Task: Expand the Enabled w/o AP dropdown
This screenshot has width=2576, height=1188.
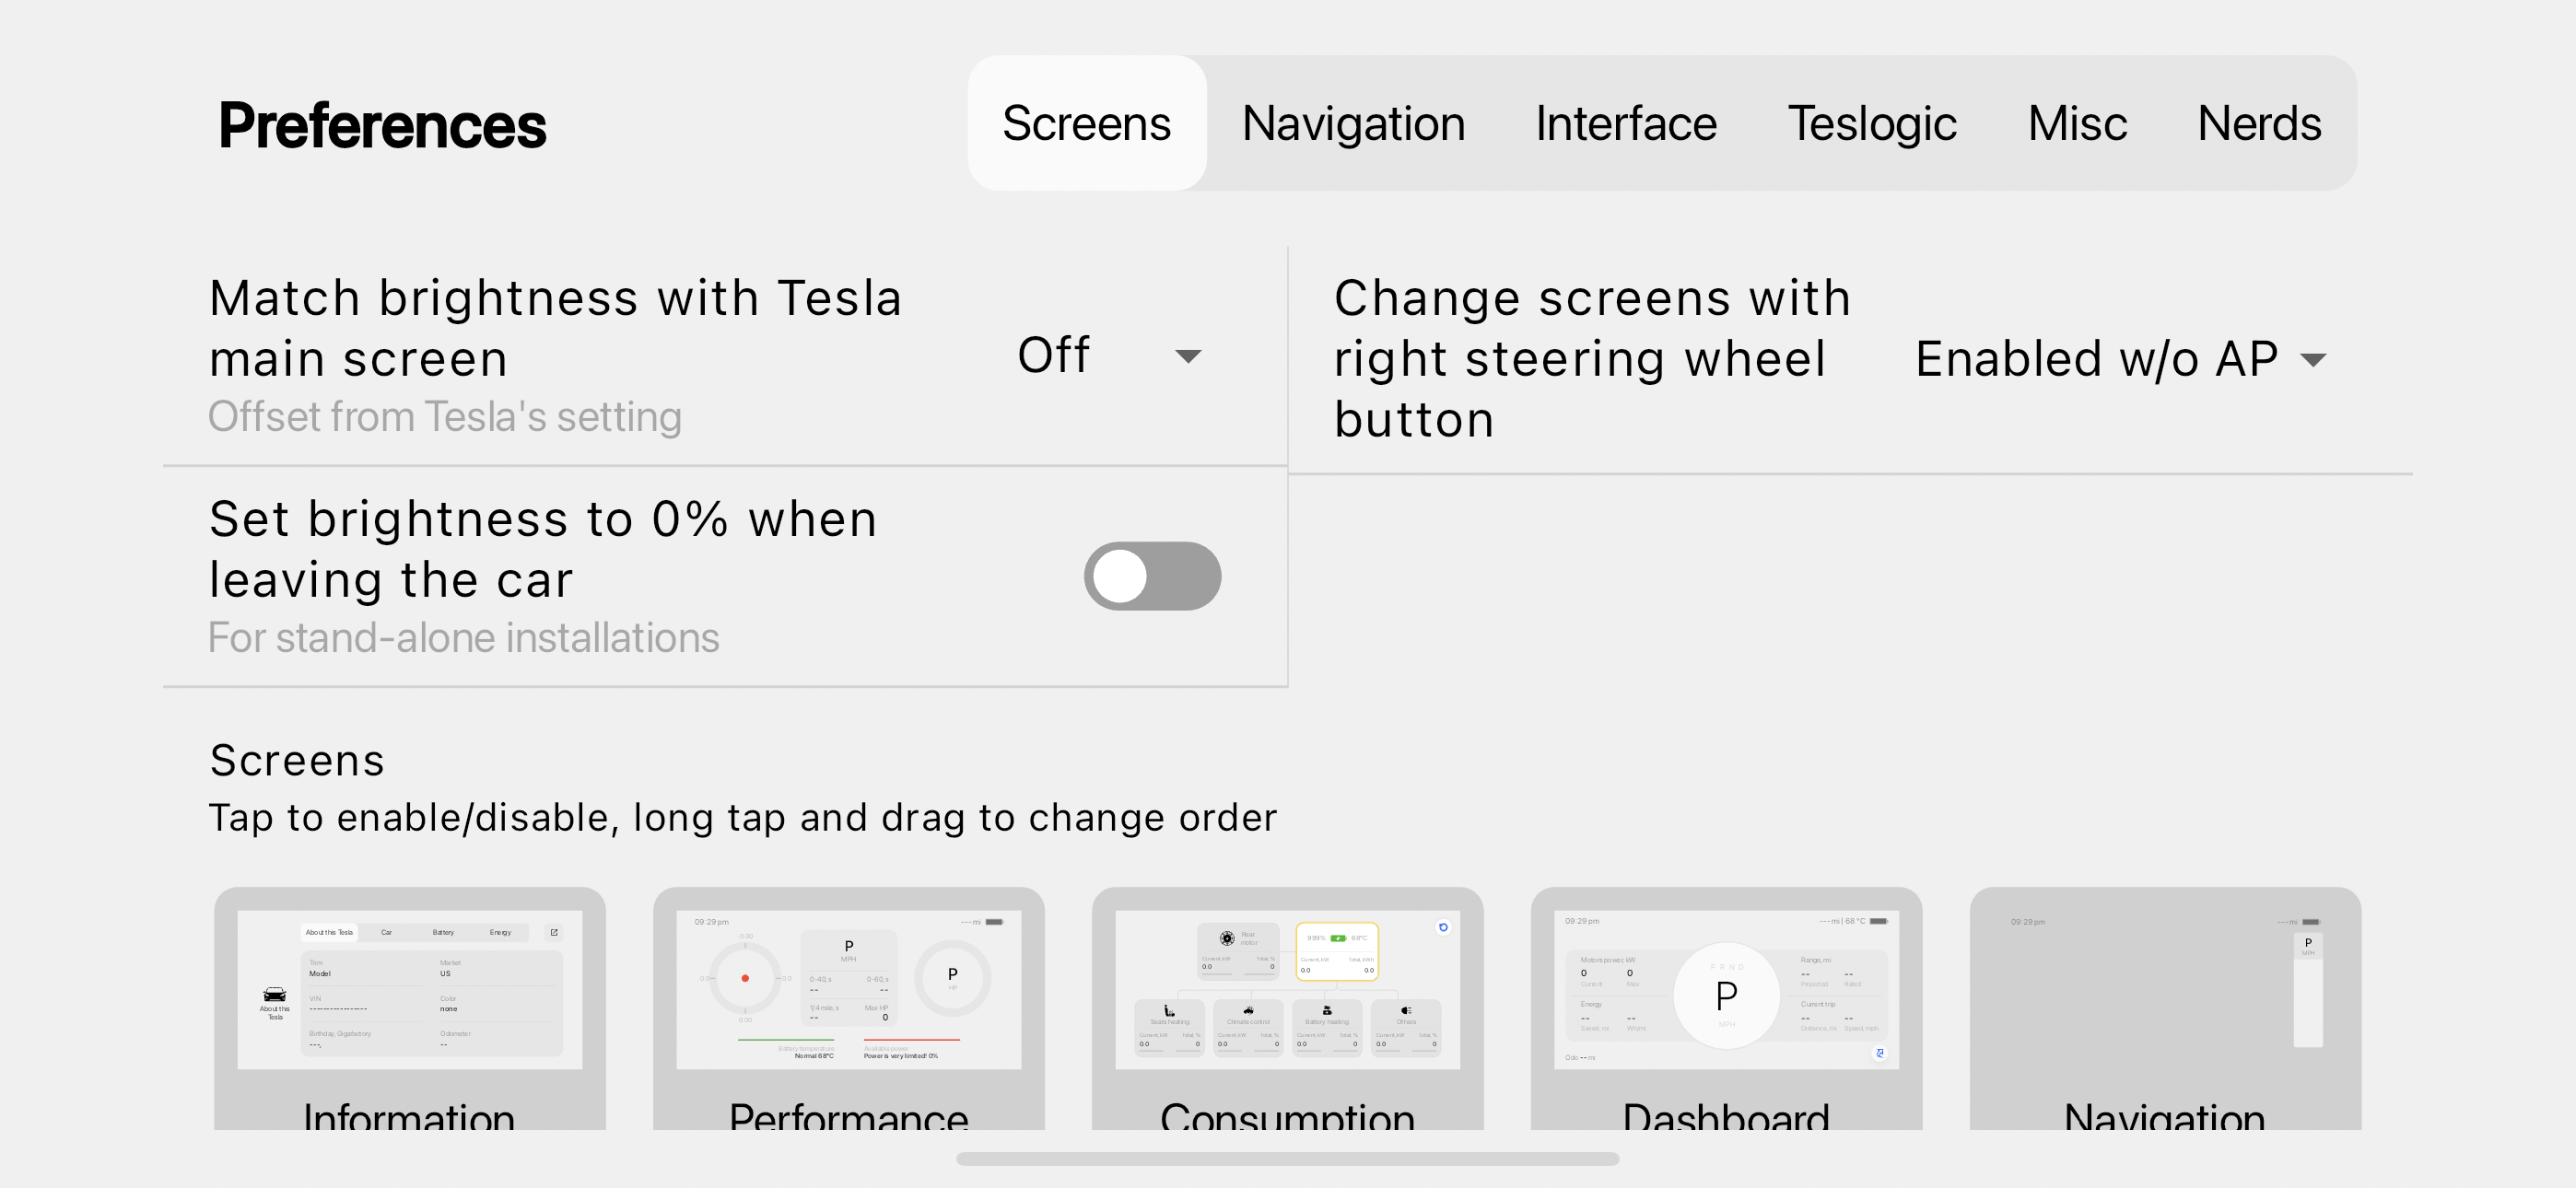Action: click(x=2121, y=359)
